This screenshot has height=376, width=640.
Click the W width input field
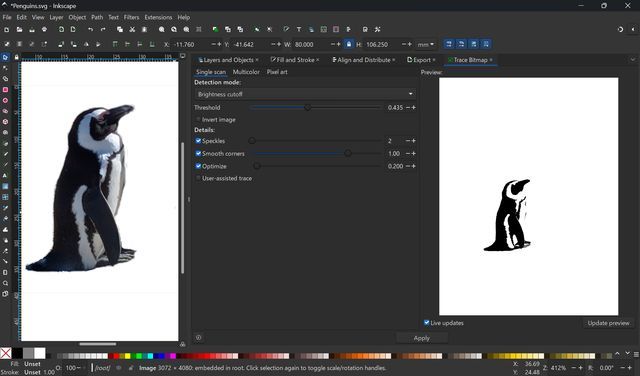tap(311, 44)
